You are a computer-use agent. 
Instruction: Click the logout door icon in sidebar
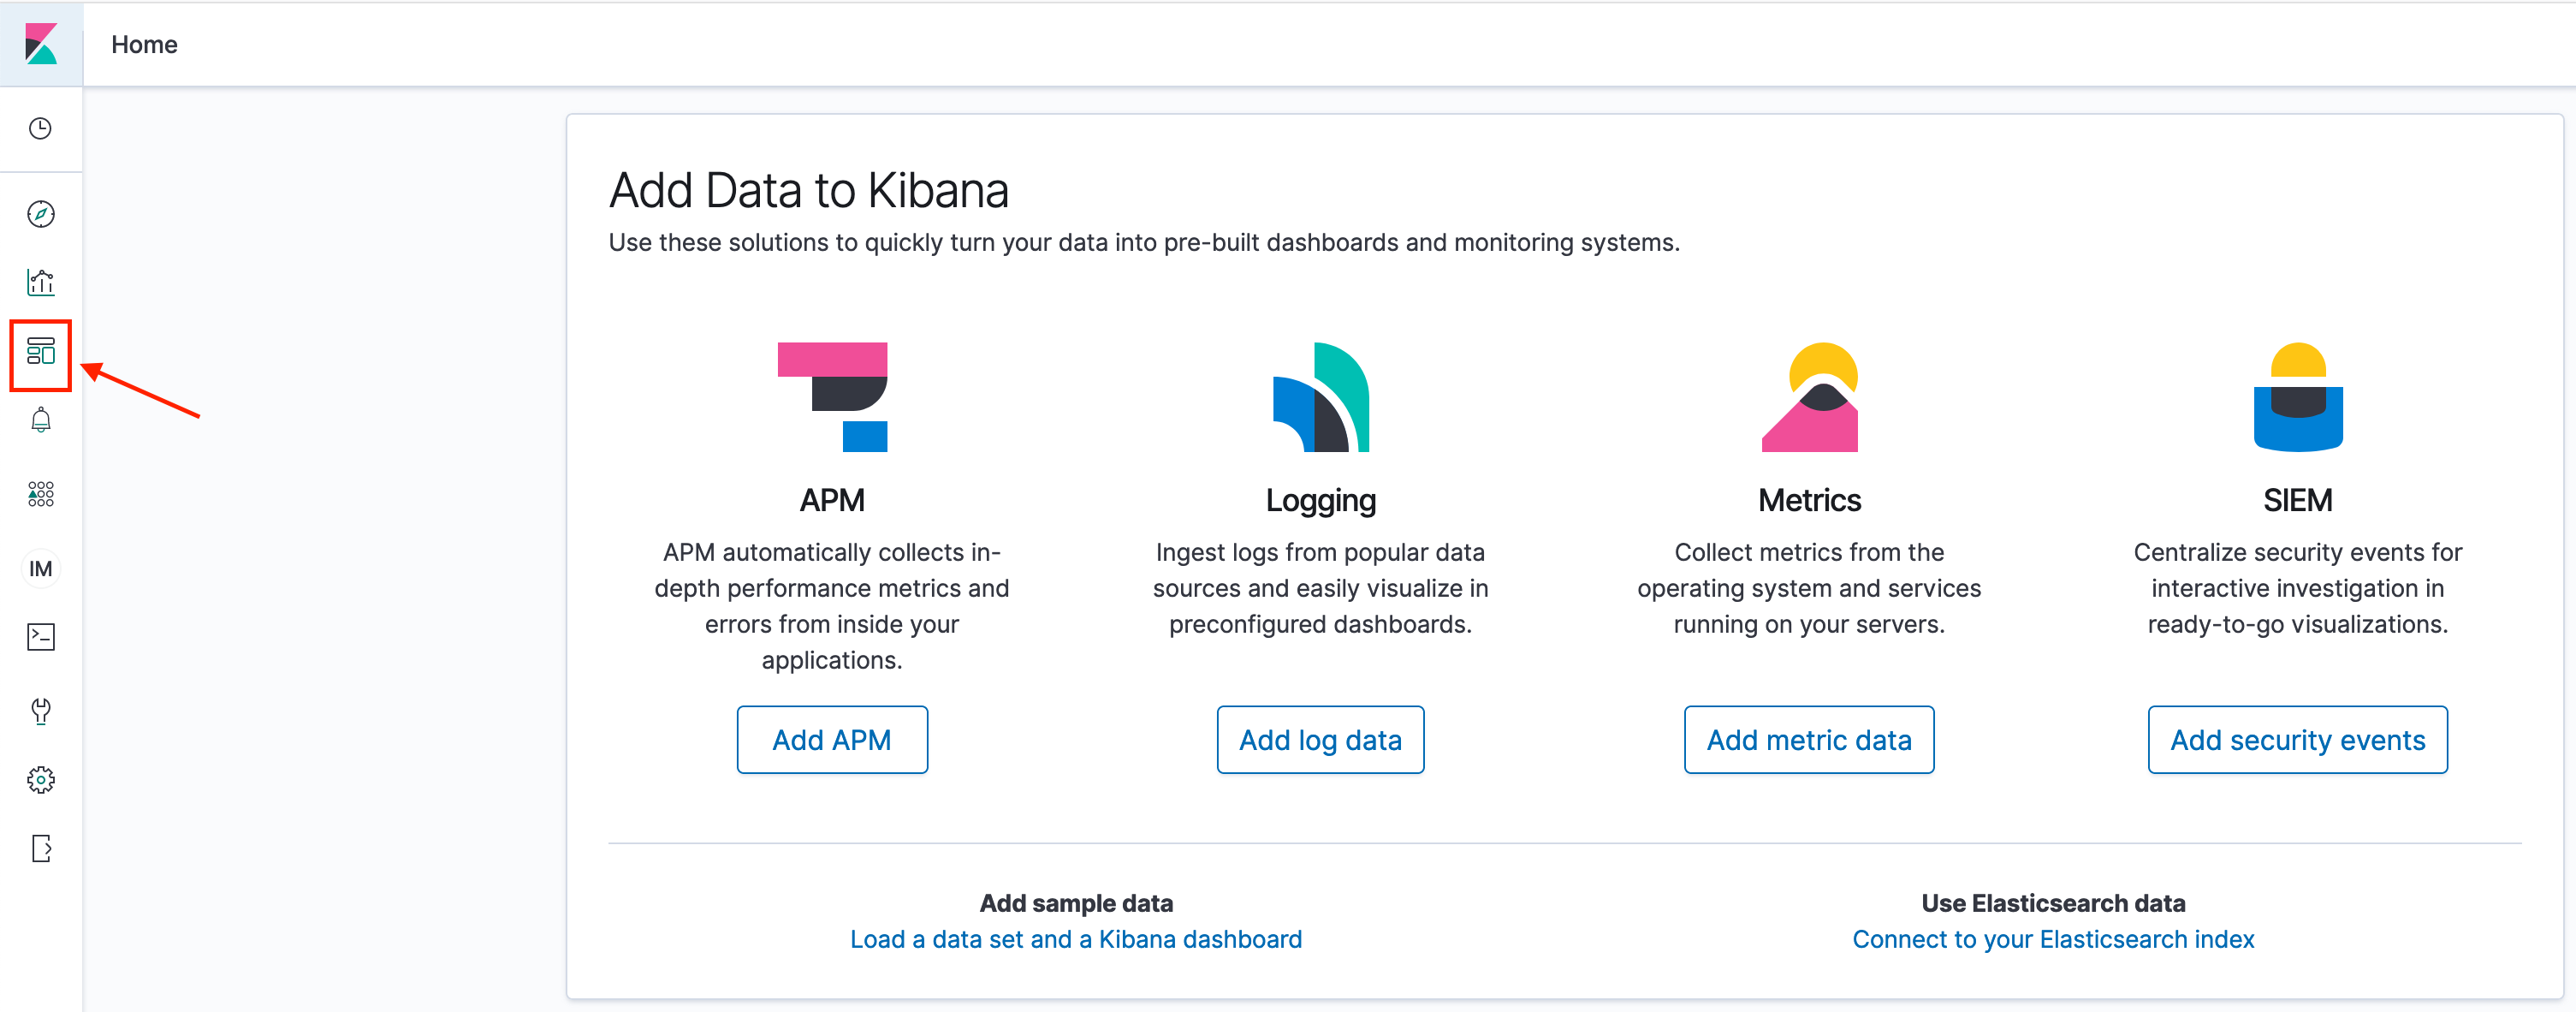(41, 848)
